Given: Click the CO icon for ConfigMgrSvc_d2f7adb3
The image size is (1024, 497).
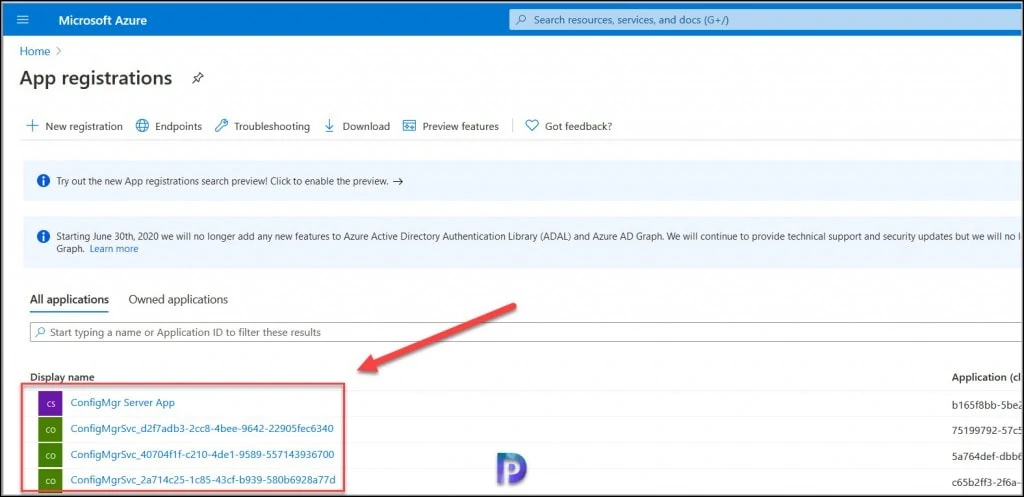Looking at the screenshot, I should 50,430.
